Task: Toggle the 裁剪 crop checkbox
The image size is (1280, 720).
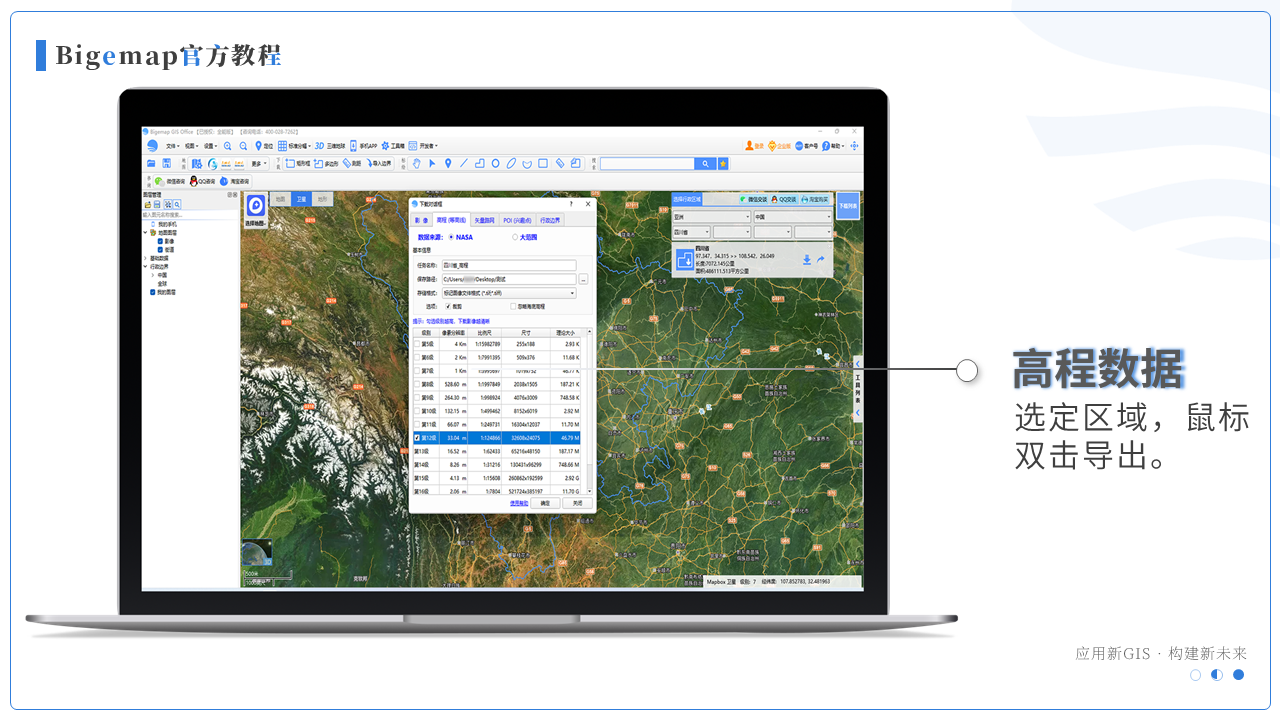Action: pos(447,306)
